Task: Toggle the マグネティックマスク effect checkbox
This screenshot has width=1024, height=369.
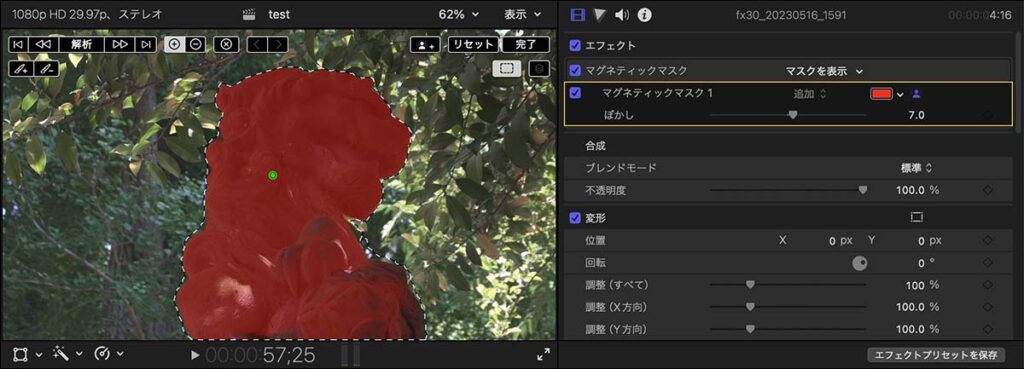Action: coord(575,70)
